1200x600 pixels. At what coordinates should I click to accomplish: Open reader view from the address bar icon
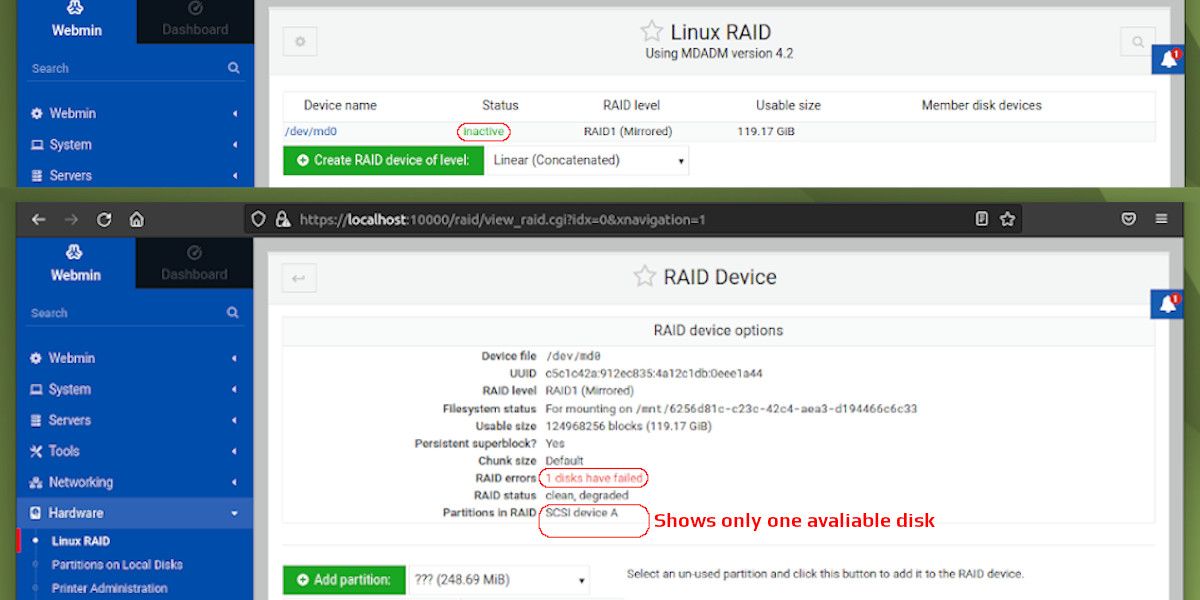pos(980,219)
